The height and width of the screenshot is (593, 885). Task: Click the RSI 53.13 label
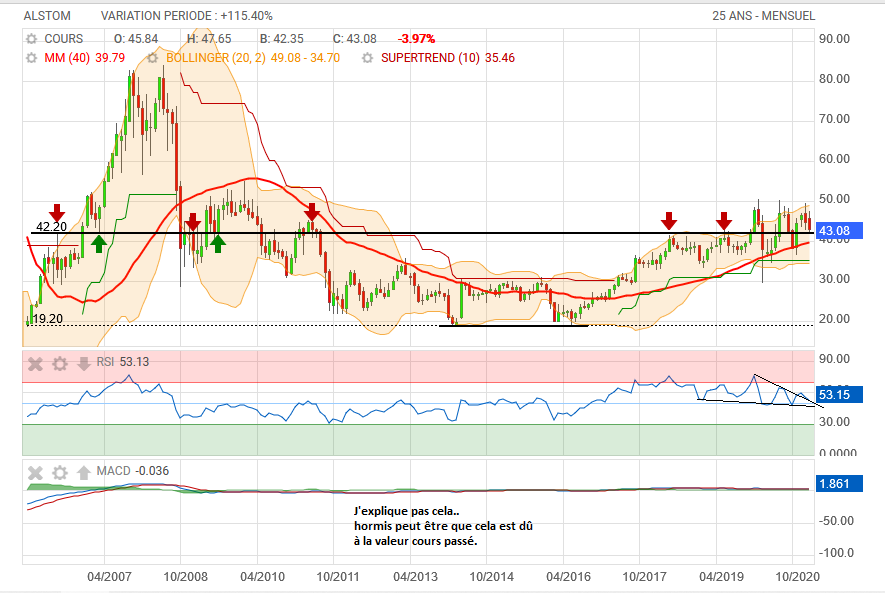(x=122, y=362)
